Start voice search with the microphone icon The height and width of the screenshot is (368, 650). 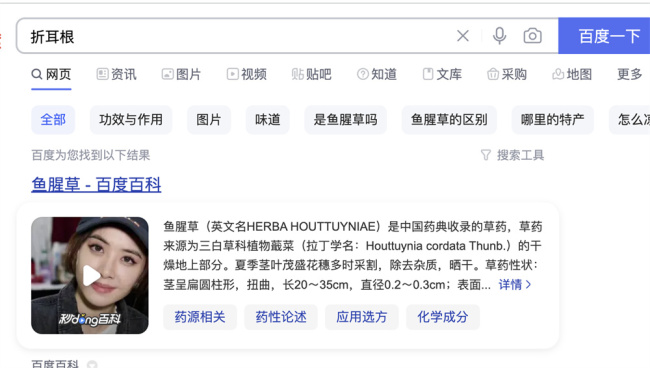coord(500,36)
